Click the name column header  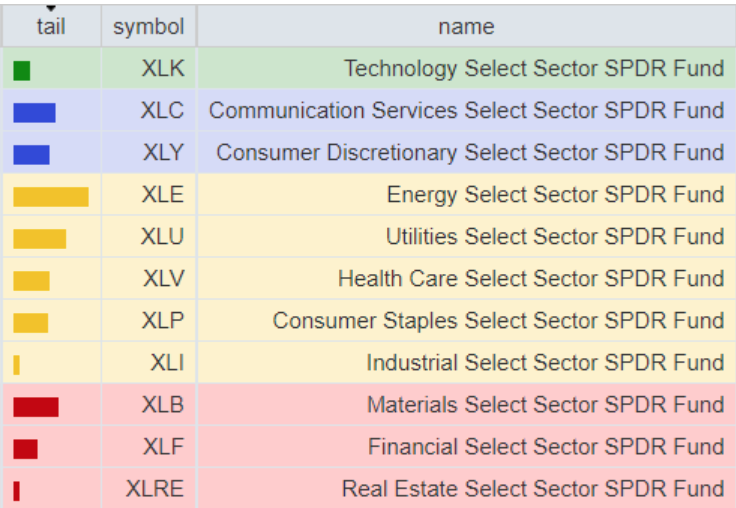466,26
